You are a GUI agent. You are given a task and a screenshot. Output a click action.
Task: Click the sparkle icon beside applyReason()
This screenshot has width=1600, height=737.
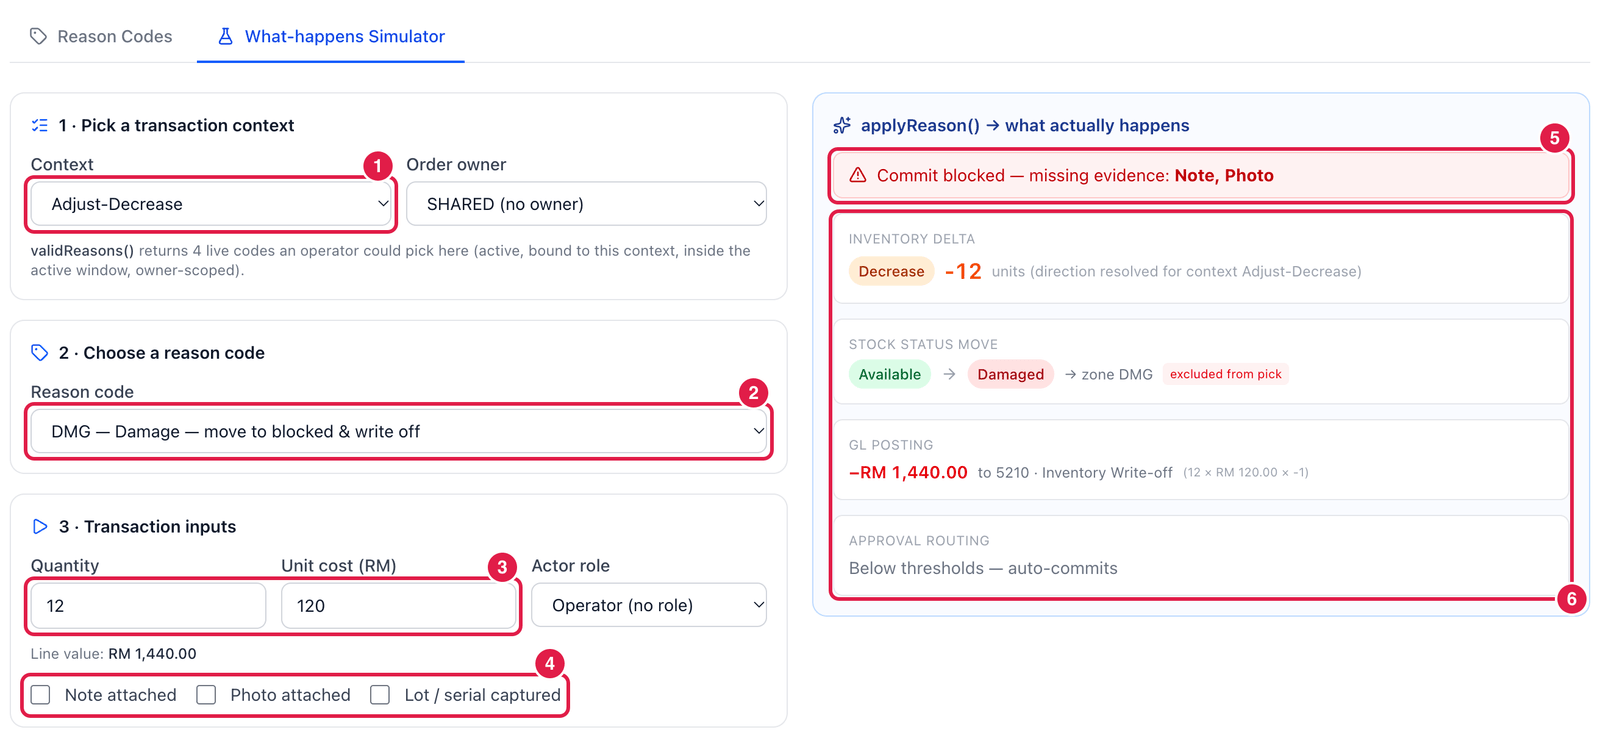coord(842,125)
